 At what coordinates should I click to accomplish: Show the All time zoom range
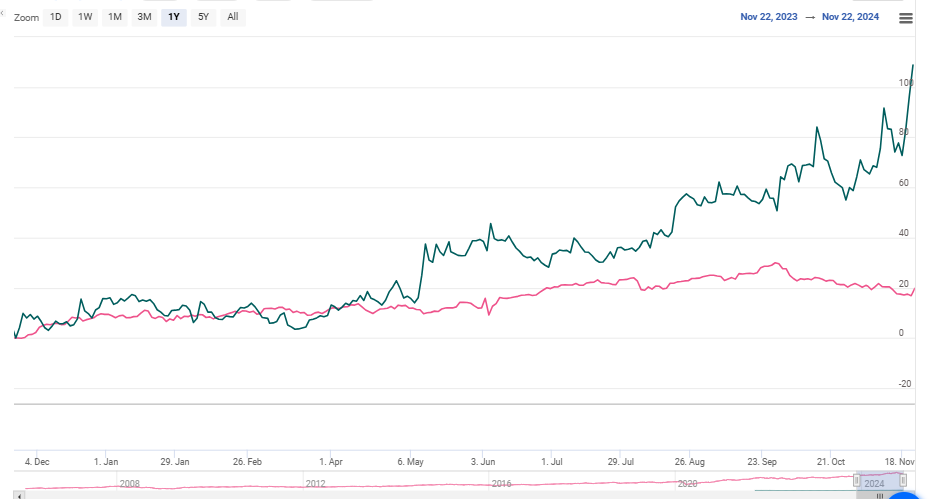pyautogui.click(x=233, y=17)
